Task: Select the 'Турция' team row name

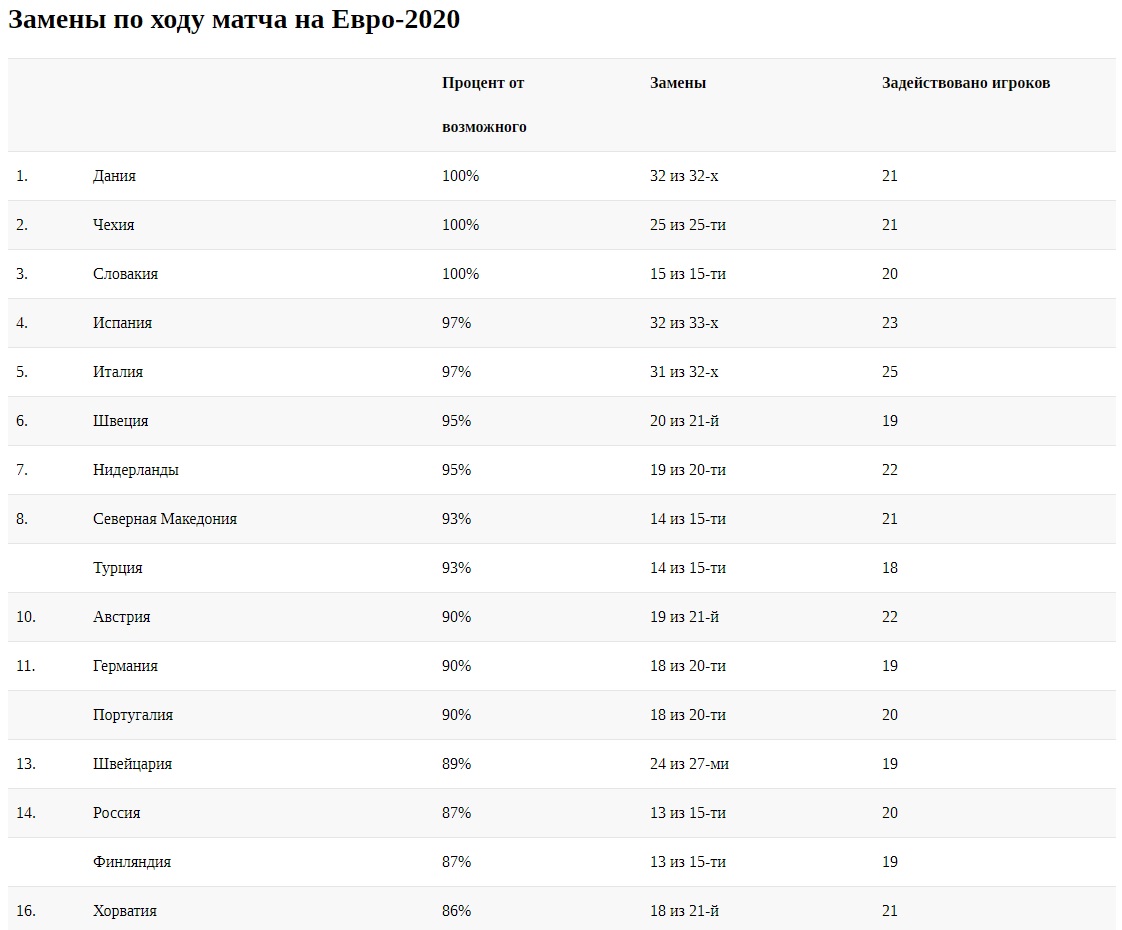Action: click(118, 568)
